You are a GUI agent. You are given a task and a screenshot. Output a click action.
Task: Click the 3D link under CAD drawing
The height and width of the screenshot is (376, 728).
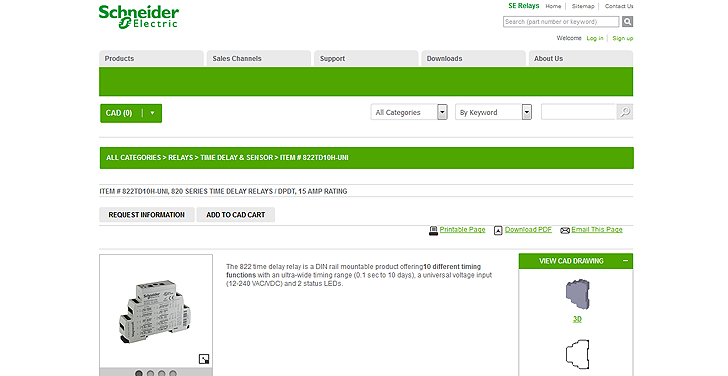(577, 319)
